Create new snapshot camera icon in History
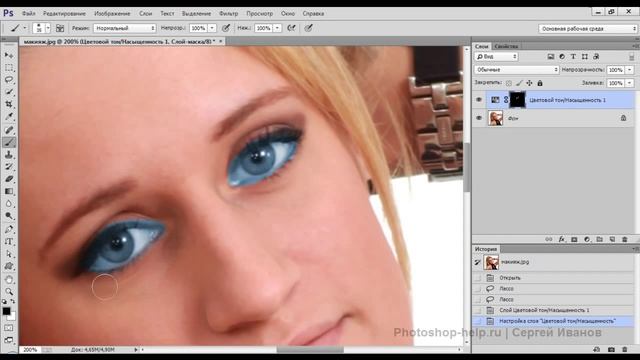This screenshot has width=640, height=360. click(x=611, y=350)
